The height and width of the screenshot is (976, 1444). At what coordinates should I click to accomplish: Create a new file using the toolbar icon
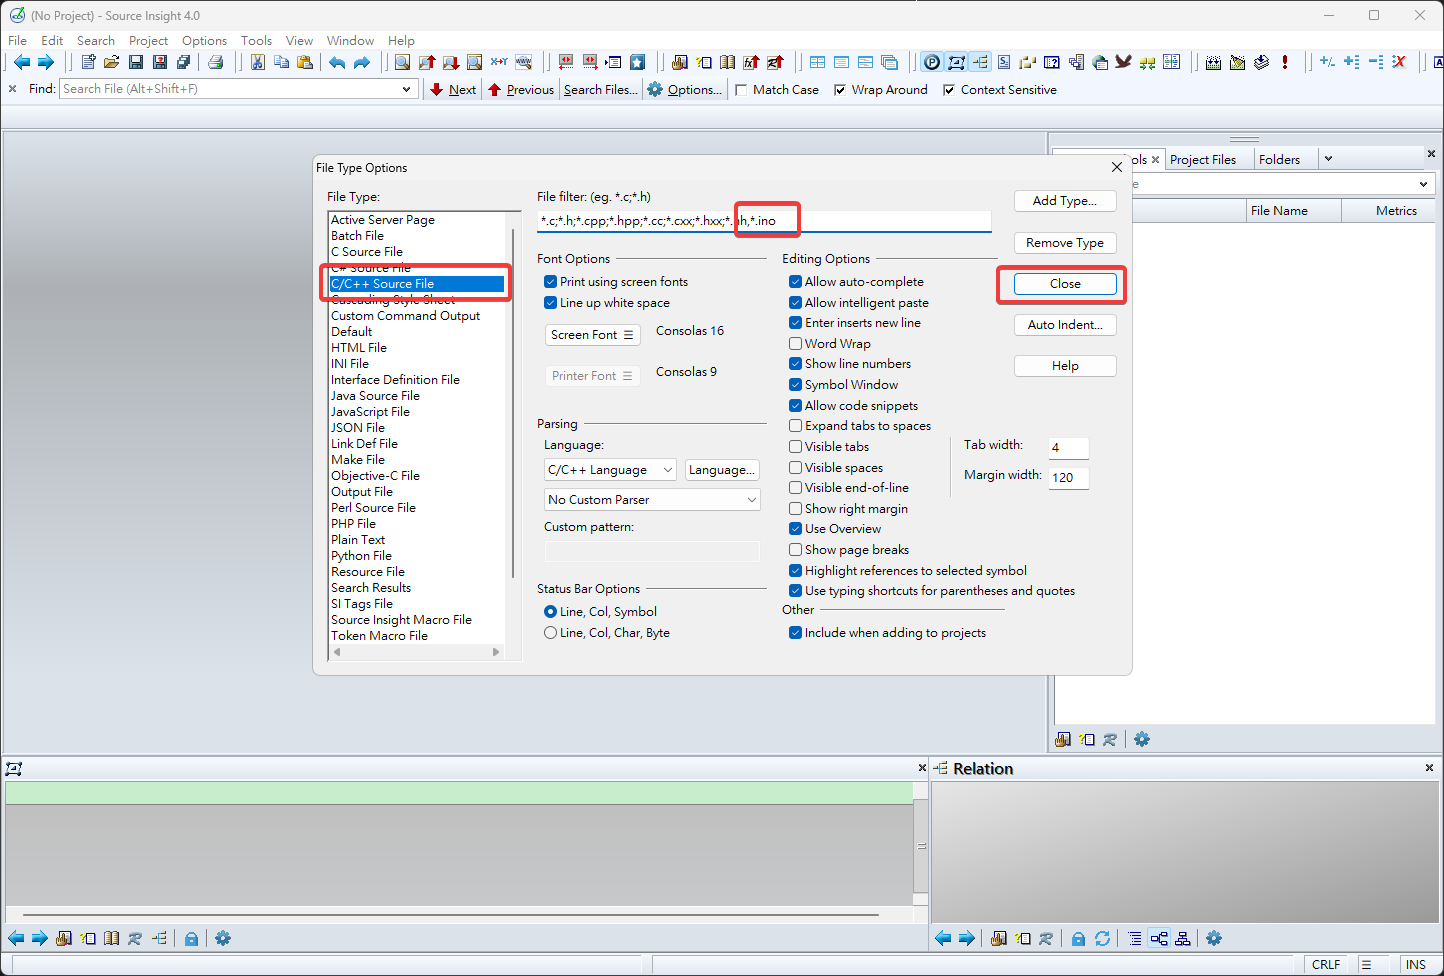pos(88,62)
